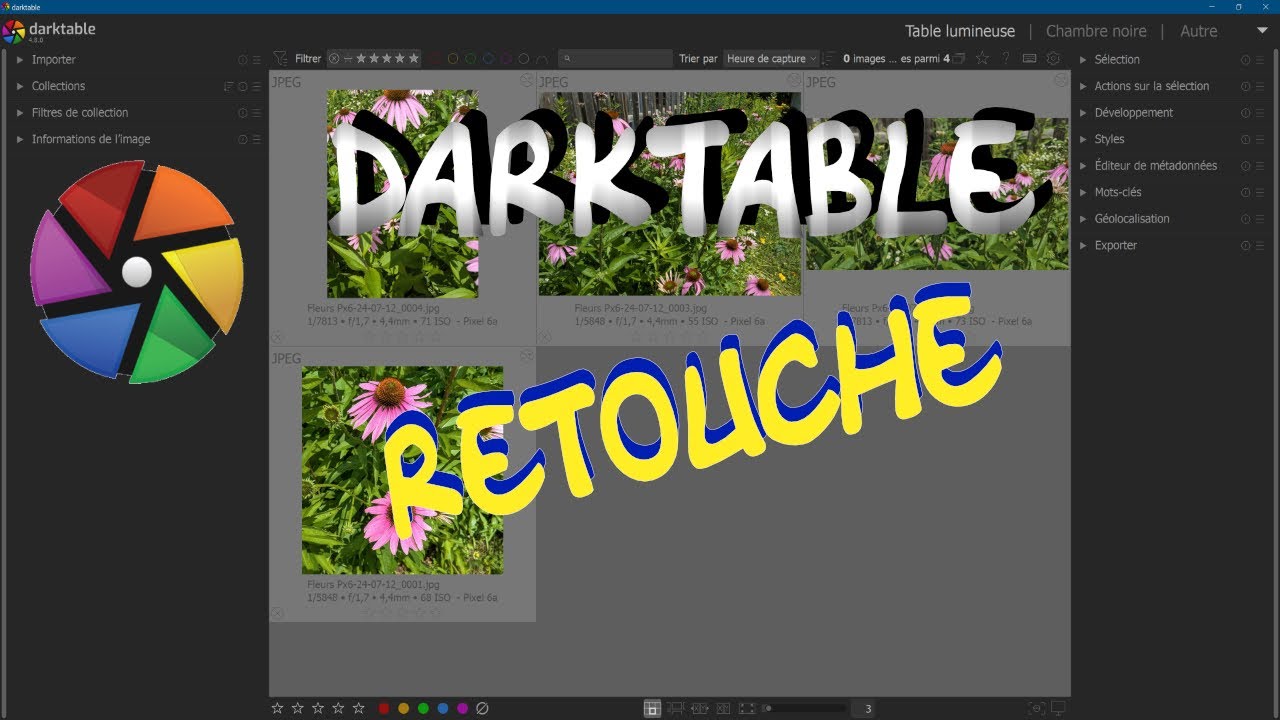The height and width of the screenshot is (720, 1280).
Task: Toggle focus peaking icon bottom right
Action: [x=1036, y=709]
